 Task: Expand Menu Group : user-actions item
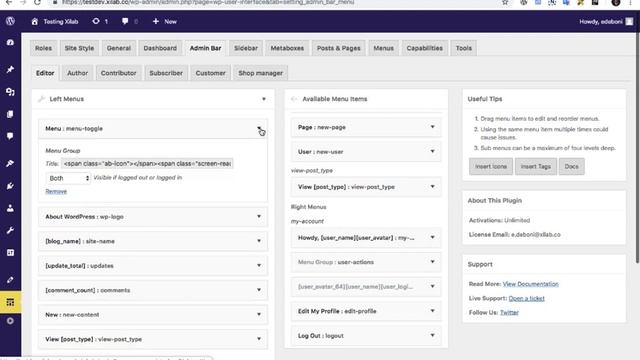432,262
